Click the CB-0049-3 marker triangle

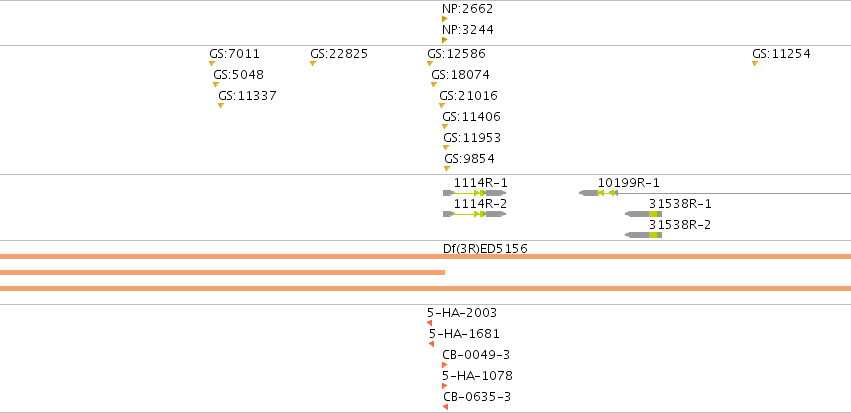[444, 365]
